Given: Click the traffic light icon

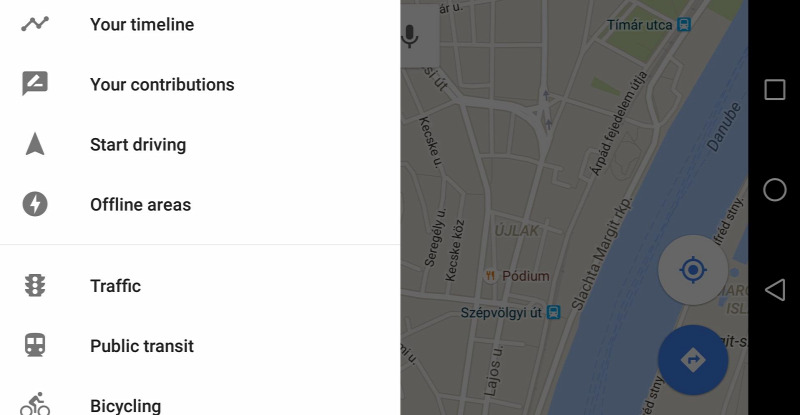Looking at the screenshot, I should (35, 285).
